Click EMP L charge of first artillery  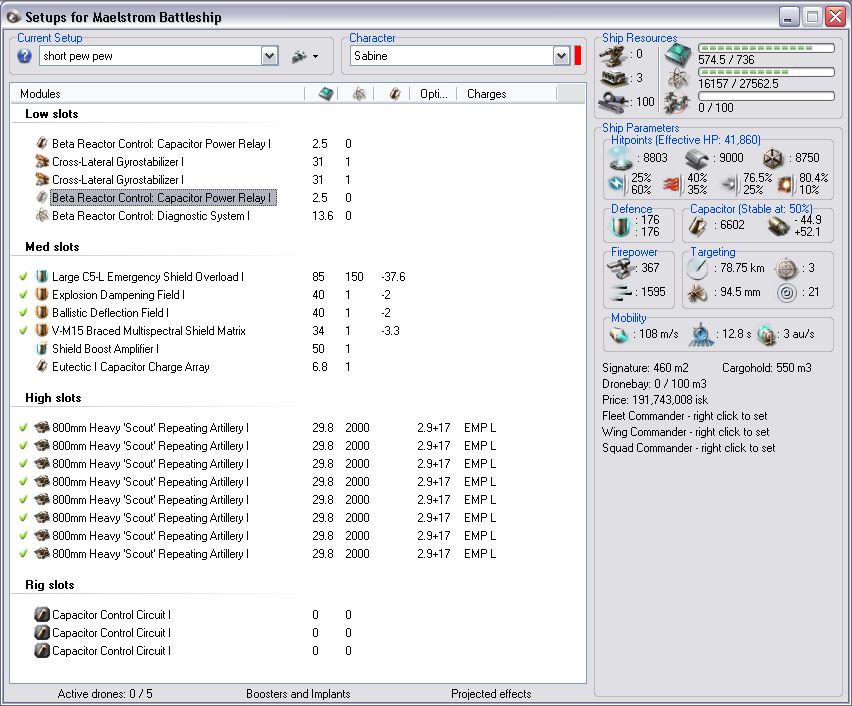pyautogui.click(x=480, y=428)
